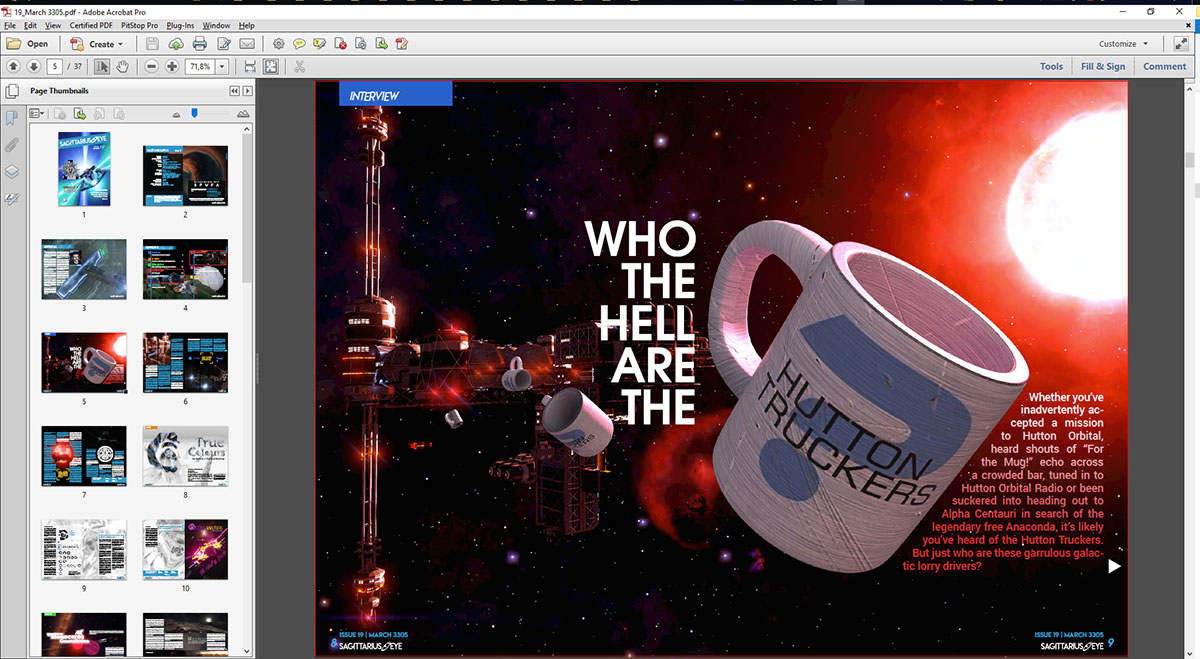Select the Sticky Note comment tool
Screen dimensions: 1200x659
coord(299,44)
